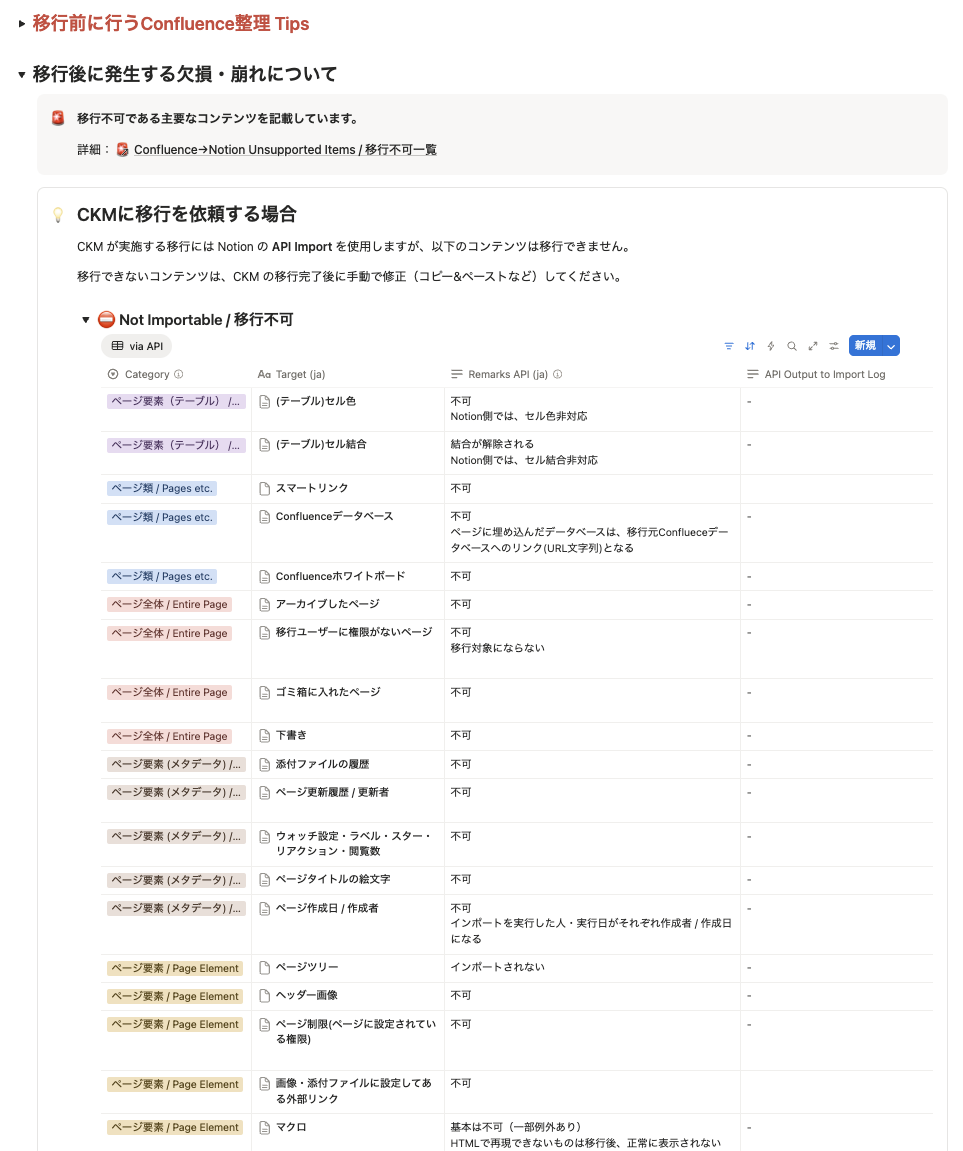This screenshot has height=1151, width=963.
Task: Click ページ全体 / Entire Page tag in 下書き row
Action: (170, 736)
